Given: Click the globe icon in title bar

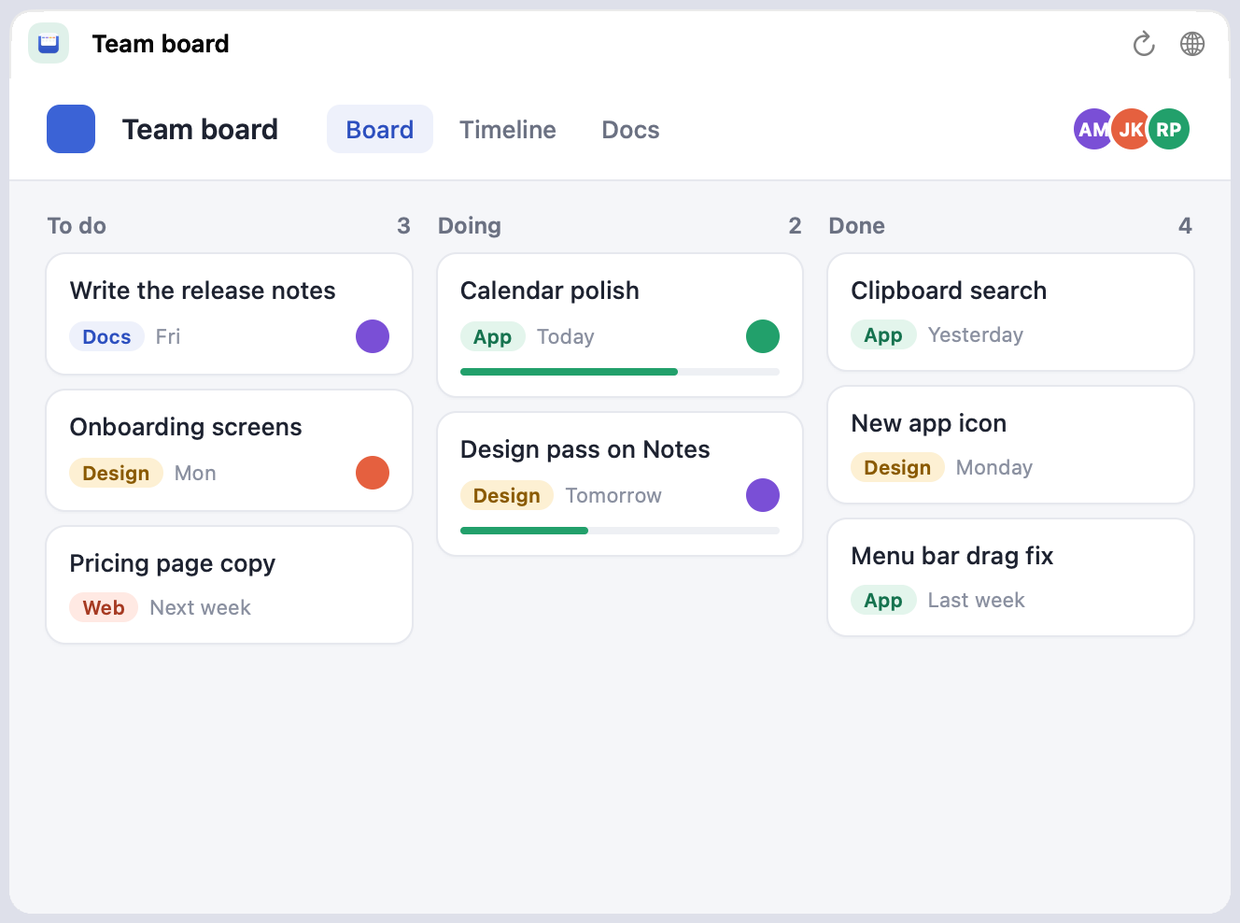Looking at the screenshot, I should (x=1192, y=44).
